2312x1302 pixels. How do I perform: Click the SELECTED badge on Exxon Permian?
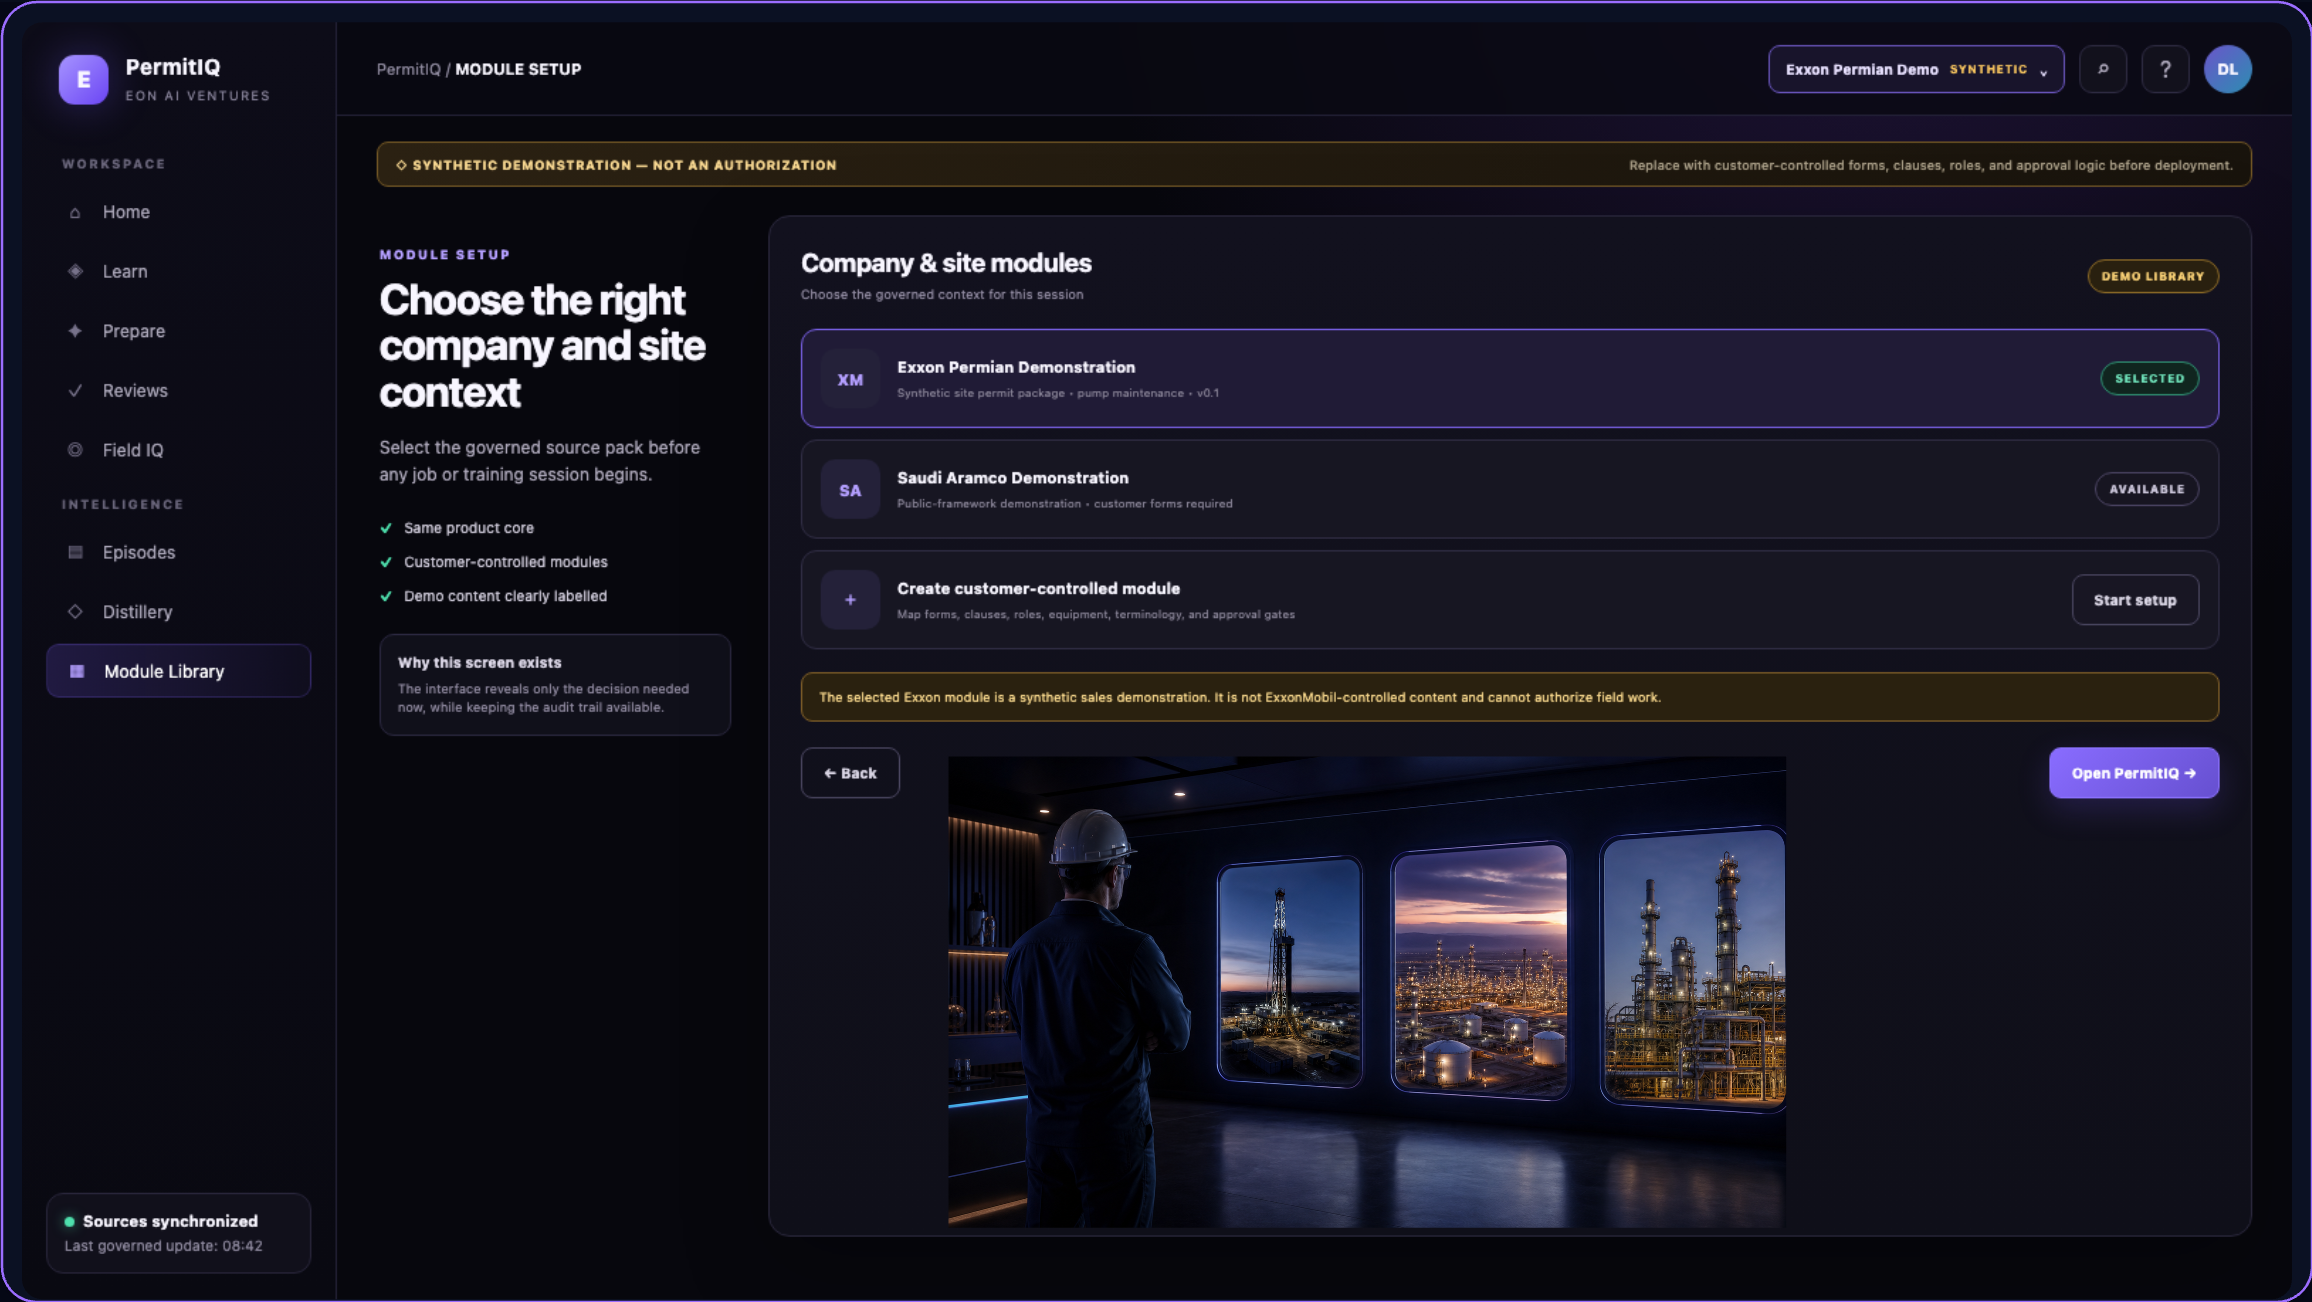[x=2149, y=379]
